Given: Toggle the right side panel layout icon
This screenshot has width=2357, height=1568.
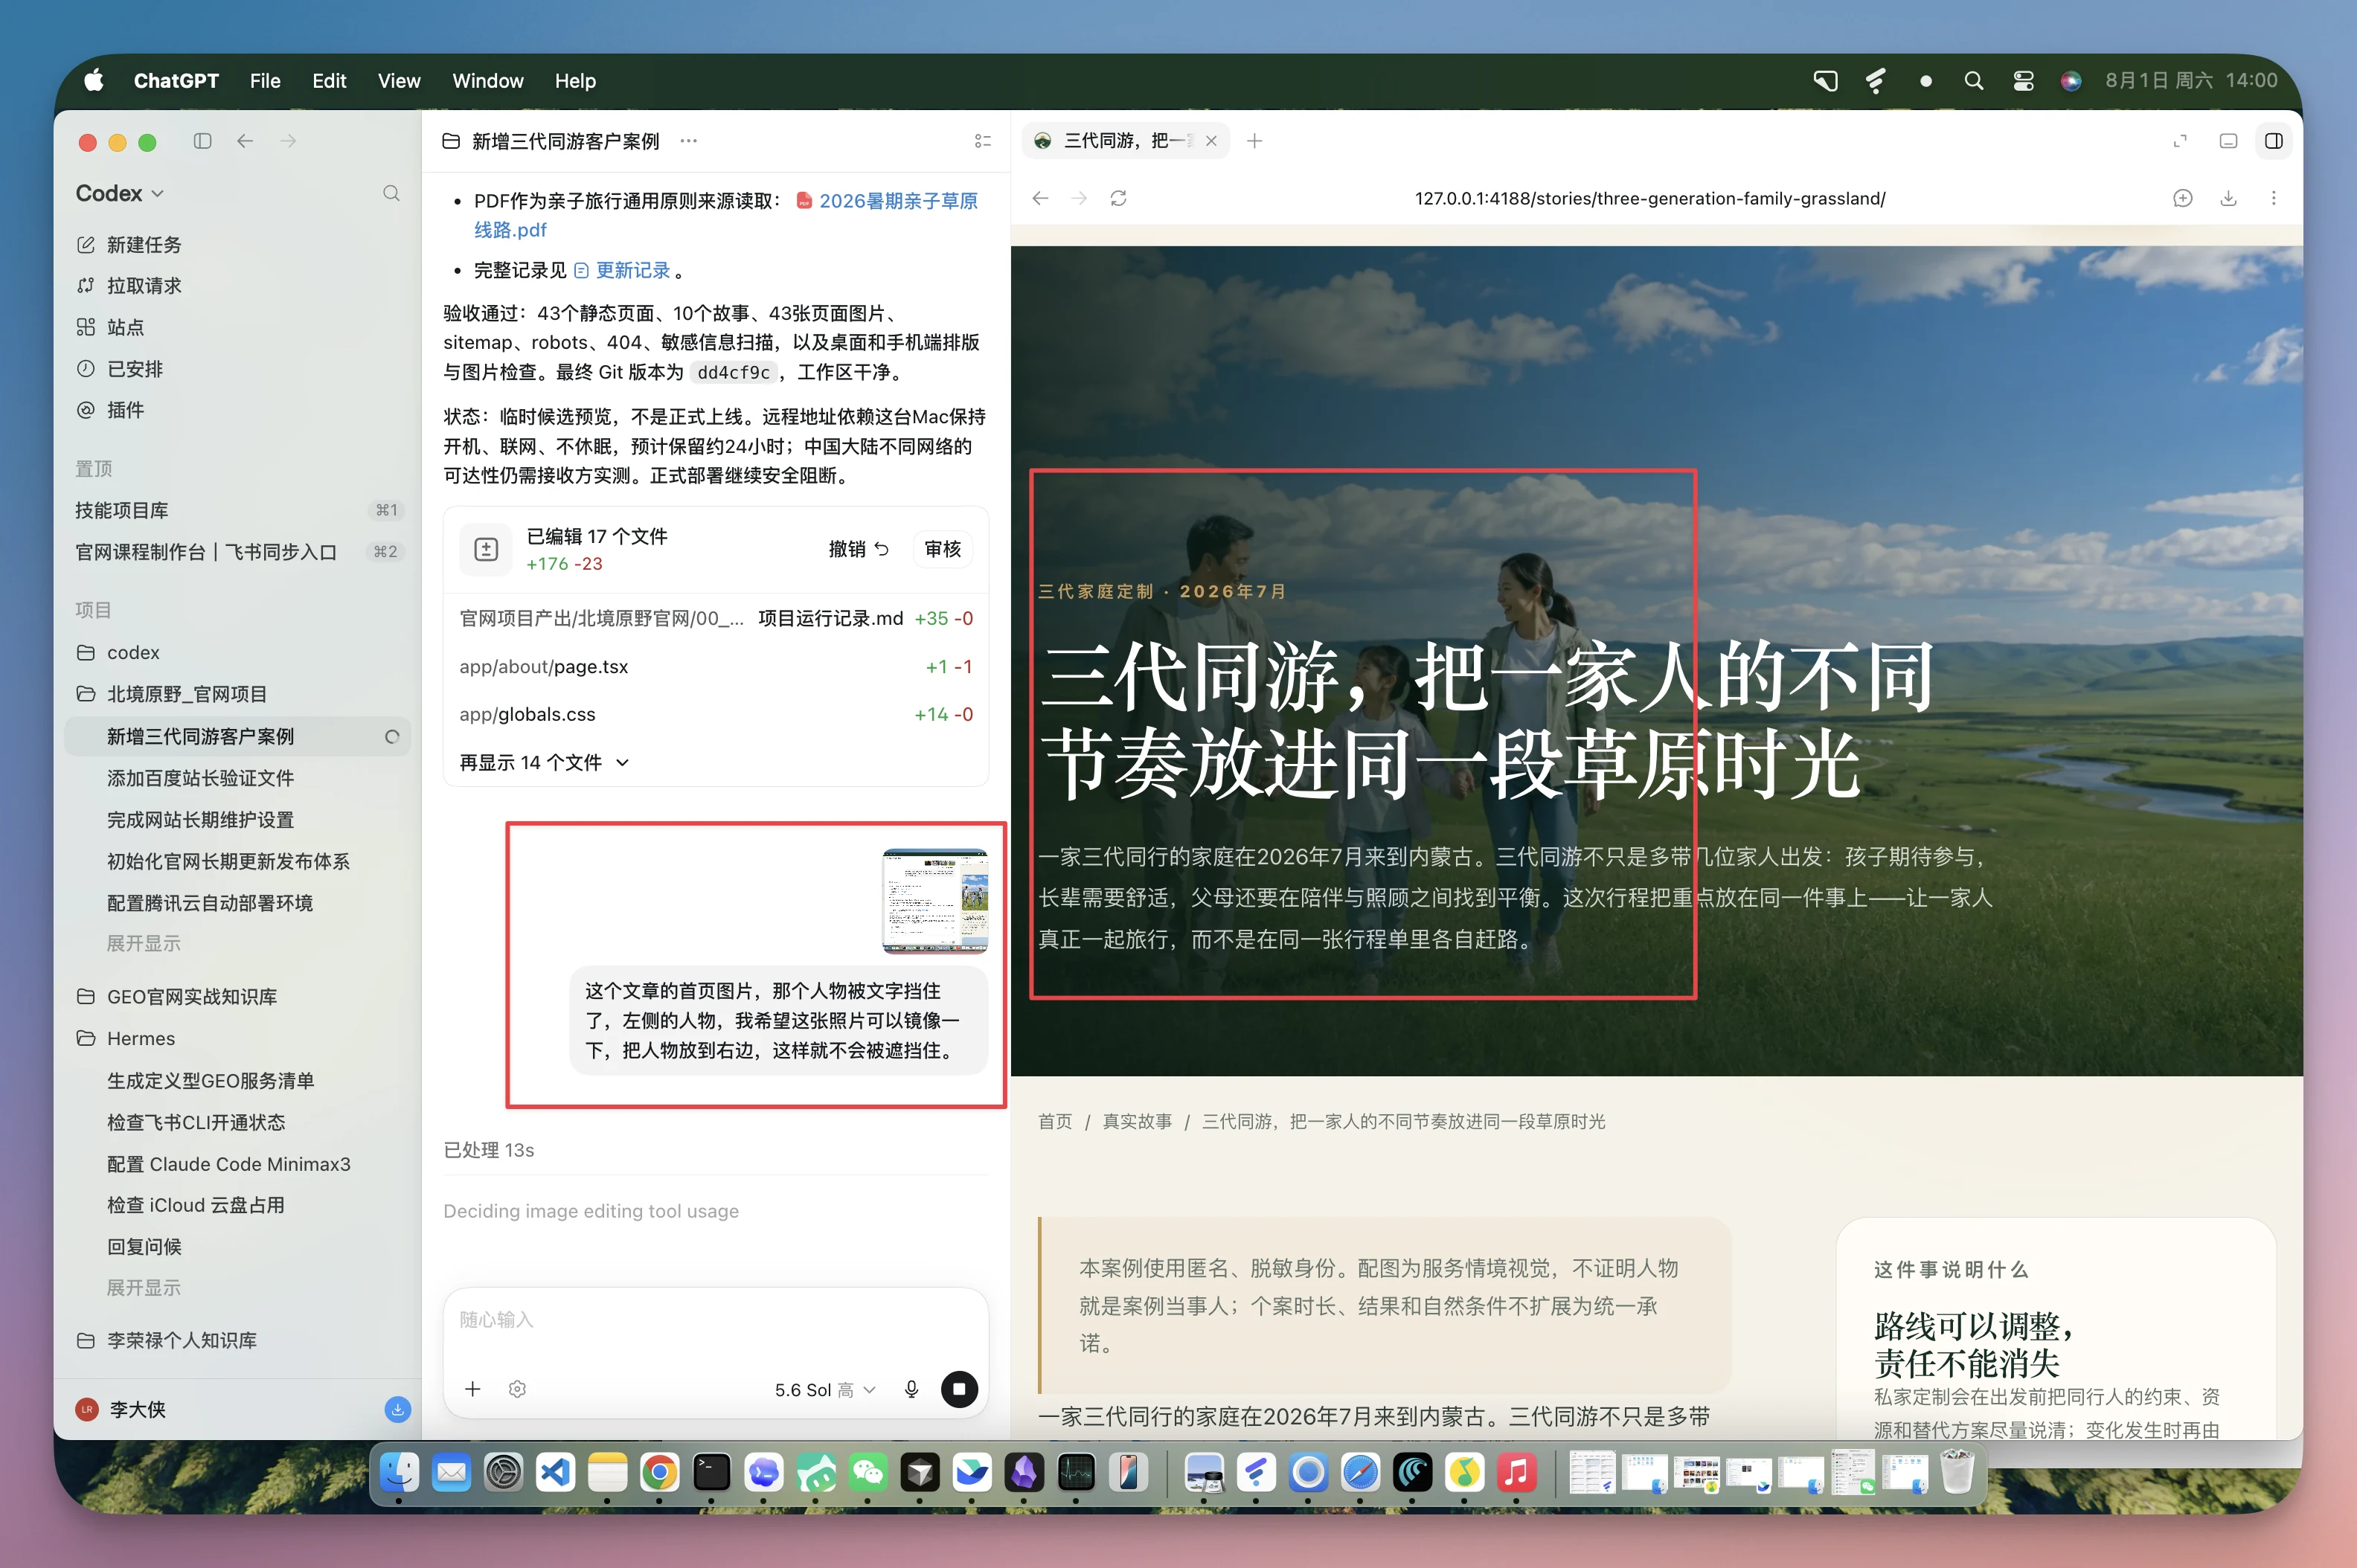Looking at the screenshot, I should pyautogui.click(x=2273, y=141).
